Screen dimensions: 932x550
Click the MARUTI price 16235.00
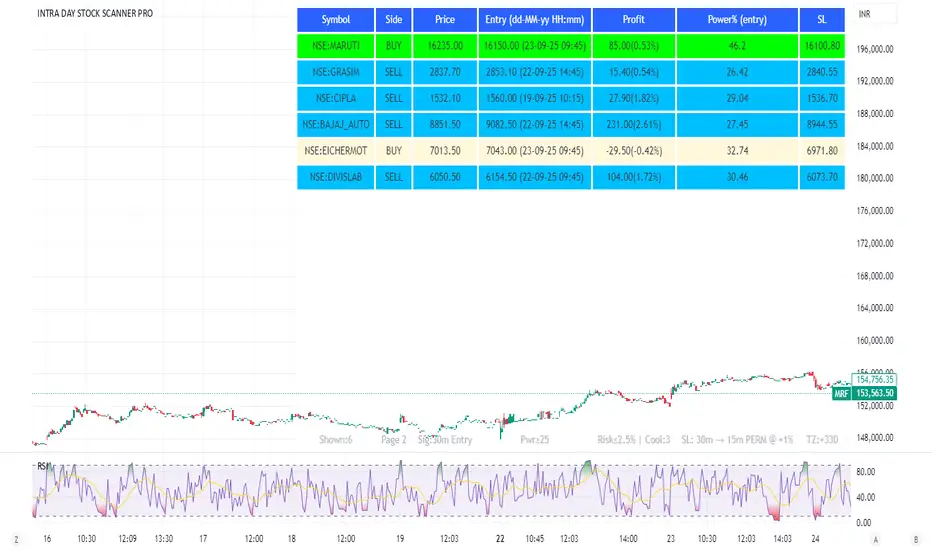click(445, 46)
